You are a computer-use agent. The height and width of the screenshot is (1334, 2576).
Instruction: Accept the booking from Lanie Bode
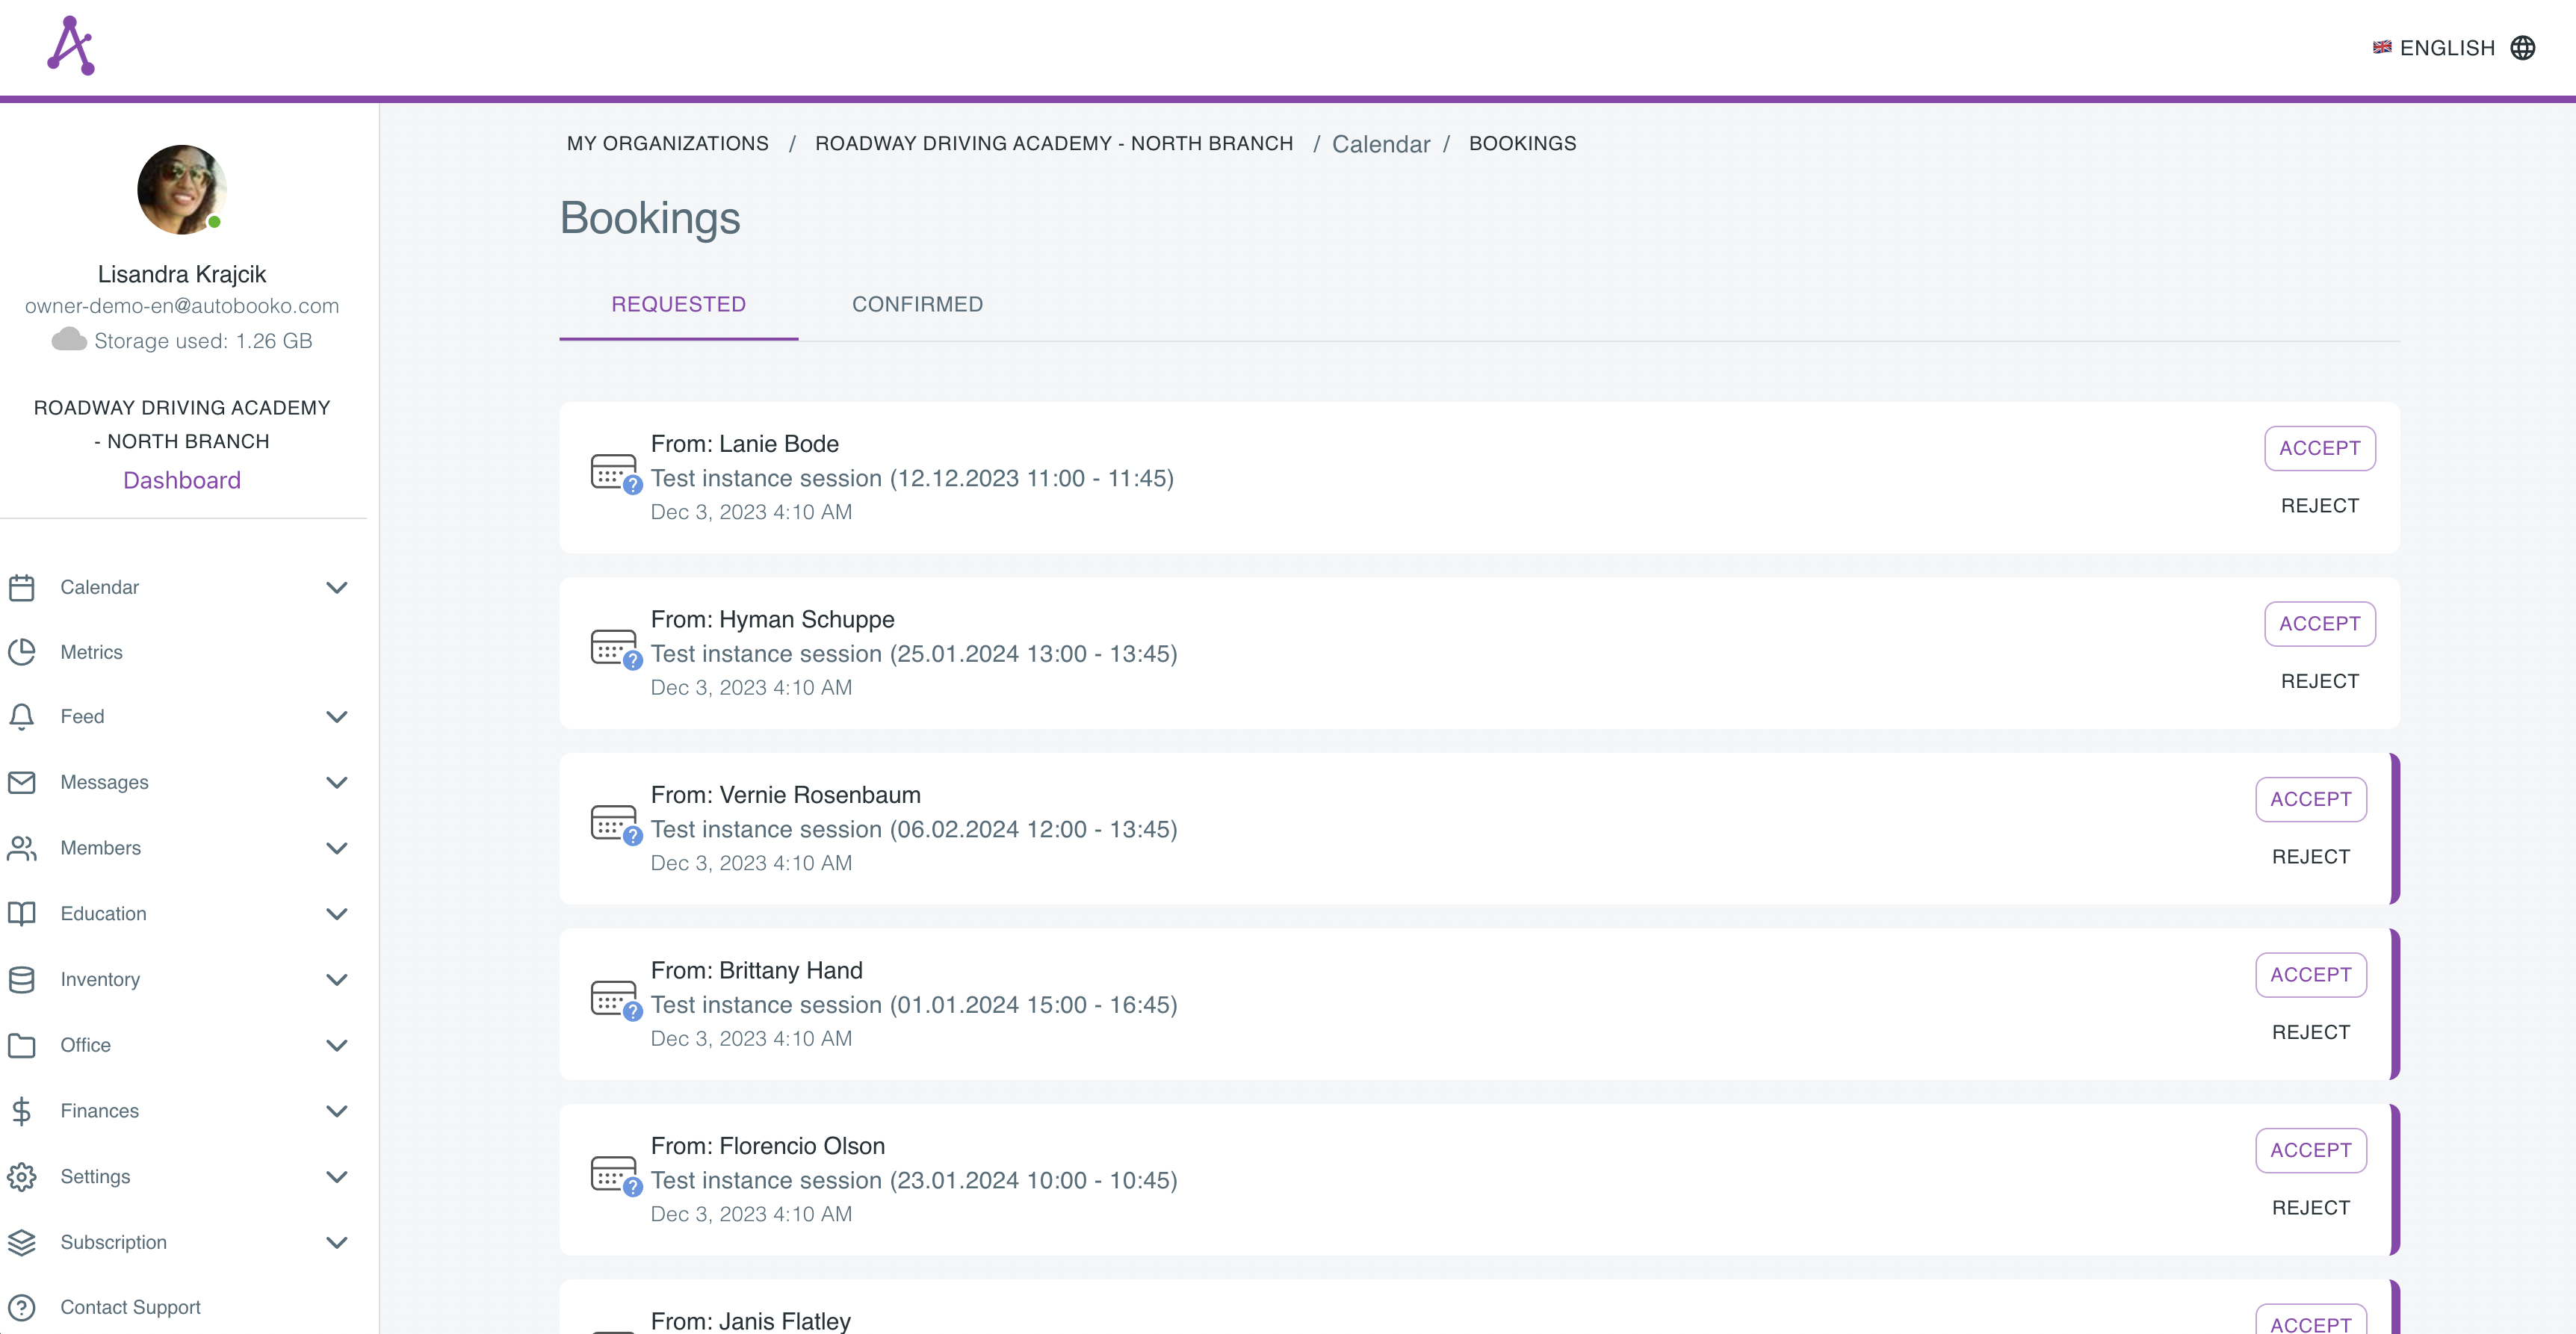point(2319,448)
